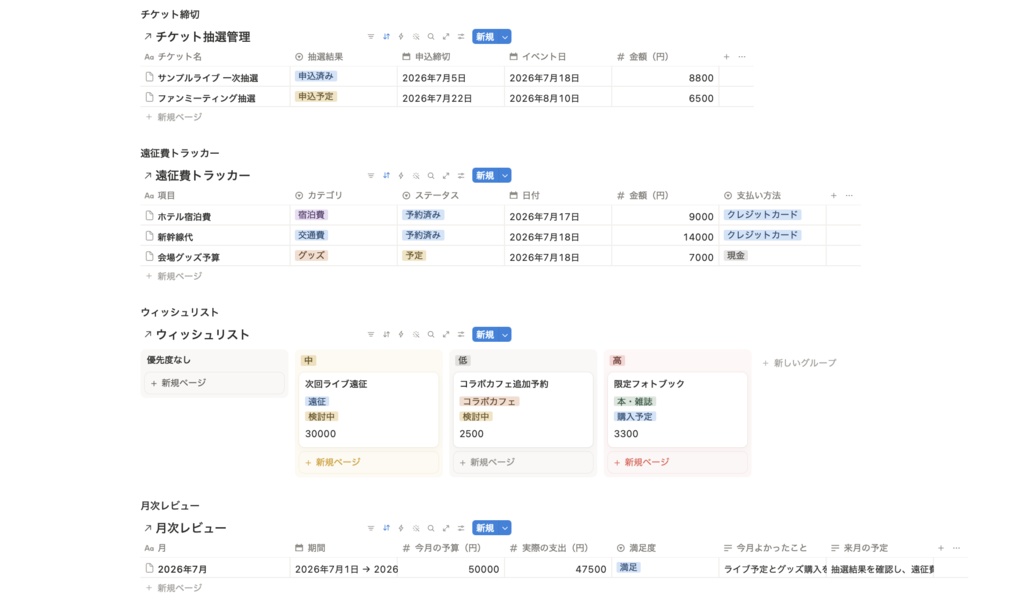The height and width of the screenshot is (615, 1024).
Task: Open view settings for チケット抽選管理
Action: point(461,37)
